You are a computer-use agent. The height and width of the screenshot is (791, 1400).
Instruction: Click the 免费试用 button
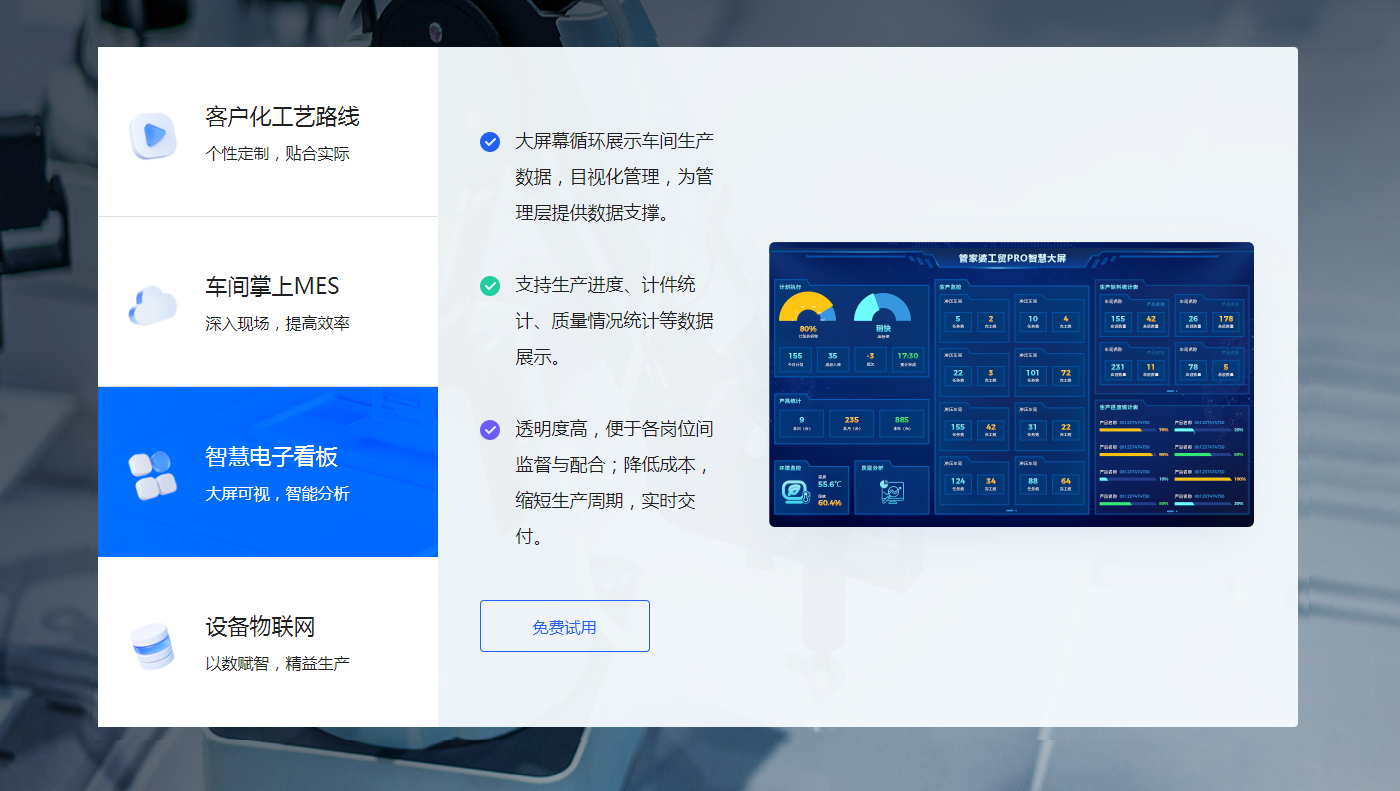[x=565, y=627]
